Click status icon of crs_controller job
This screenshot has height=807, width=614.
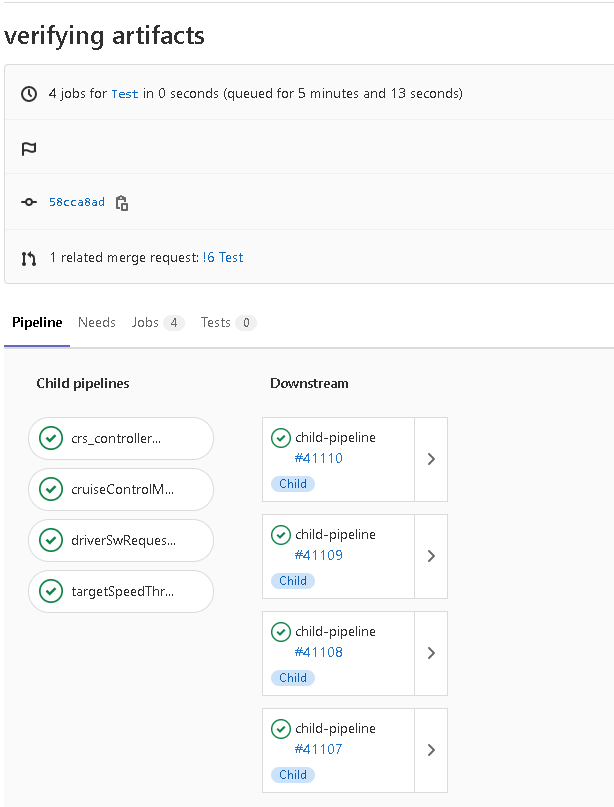[x=50, y=438]
